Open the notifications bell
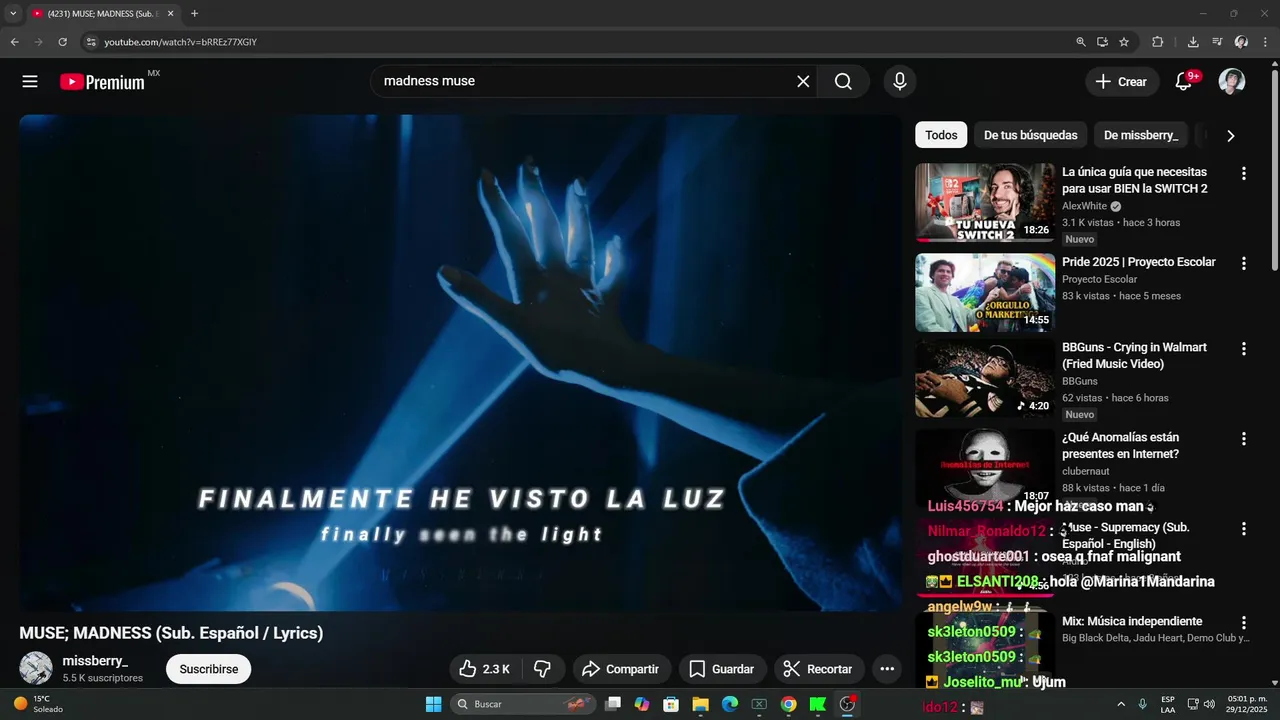1280x720 pixels. tap(1184, 82)
